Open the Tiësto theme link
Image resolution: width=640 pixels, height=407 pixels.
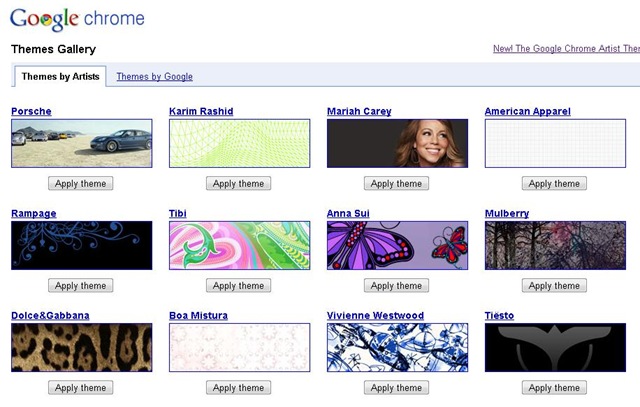(x=499, y=315)
